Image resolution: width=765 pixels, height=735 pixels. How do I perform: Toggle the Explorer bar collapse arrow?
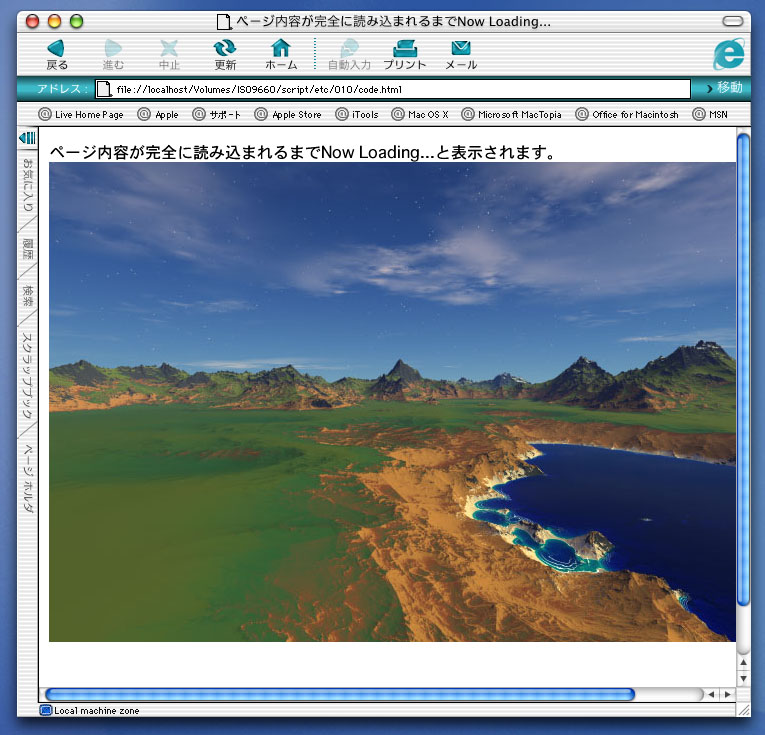28,137
